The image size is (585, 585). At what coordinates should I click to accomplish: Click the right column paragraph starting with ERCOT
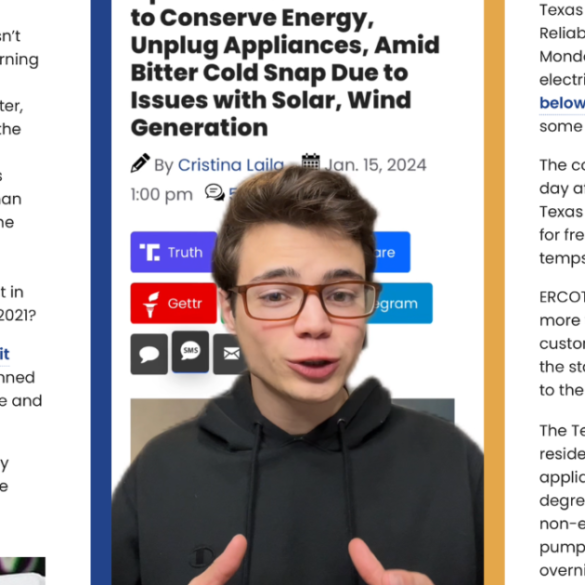[562, 343]
